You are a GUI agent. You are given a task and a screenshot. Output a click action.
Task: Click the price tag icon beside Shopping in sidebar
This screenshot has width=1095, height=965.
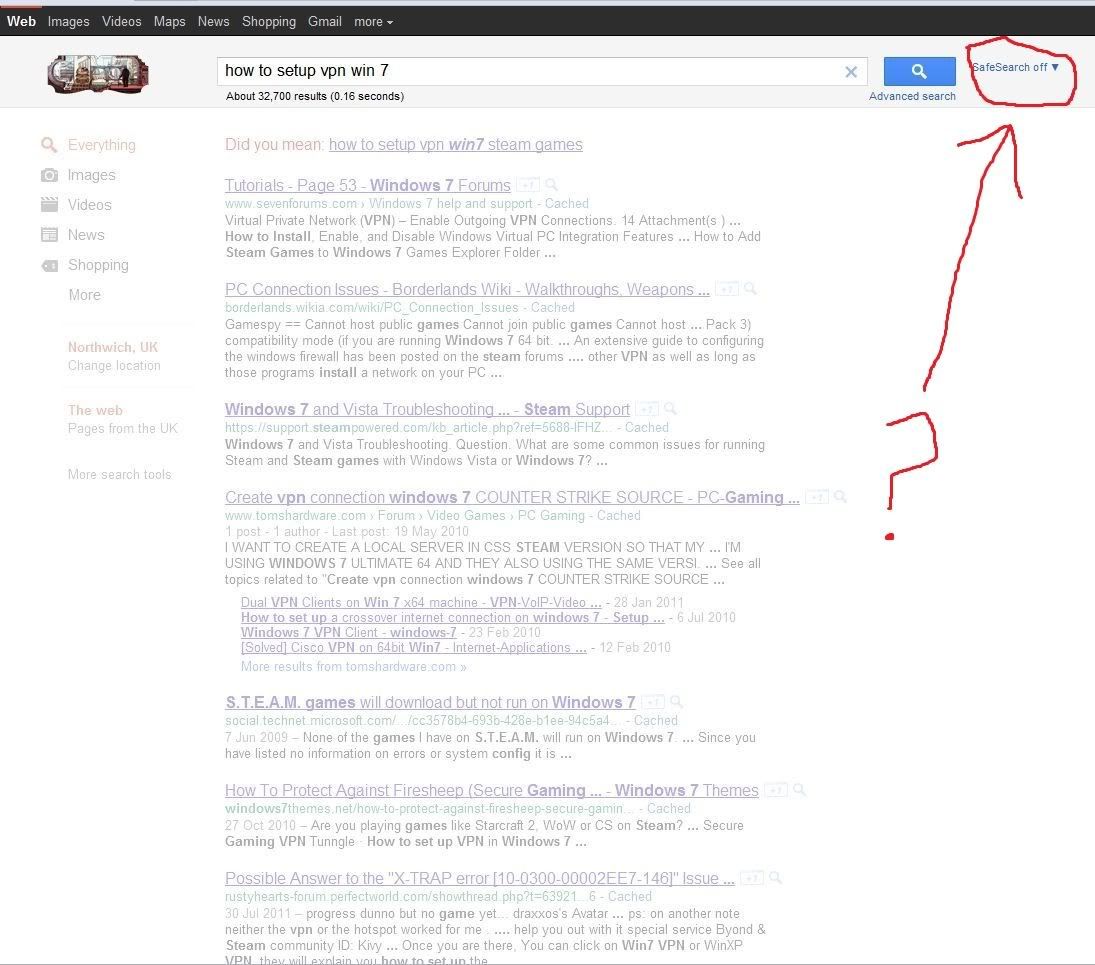[x=50, y=265]
